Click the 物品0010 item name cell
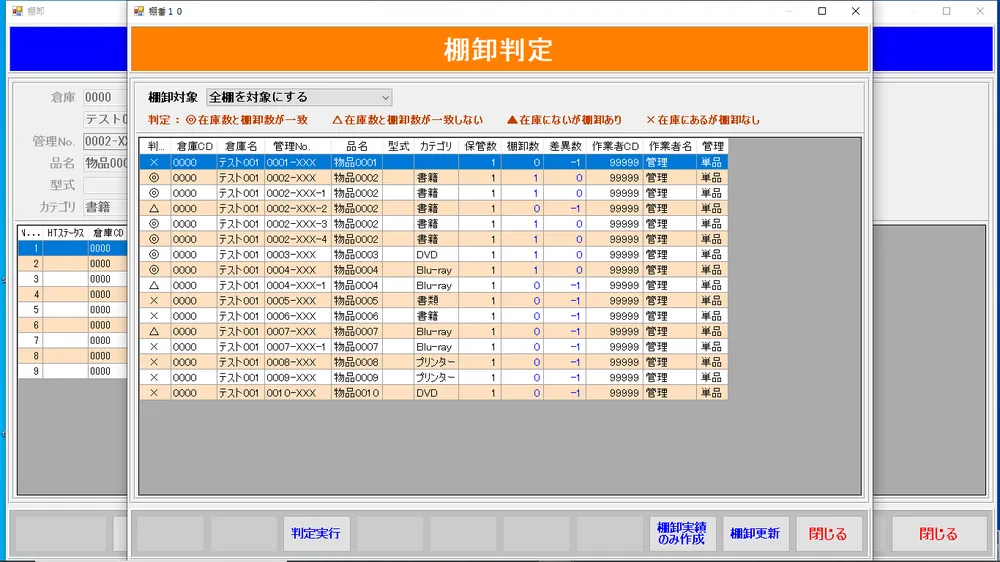 tap(357, 393)
